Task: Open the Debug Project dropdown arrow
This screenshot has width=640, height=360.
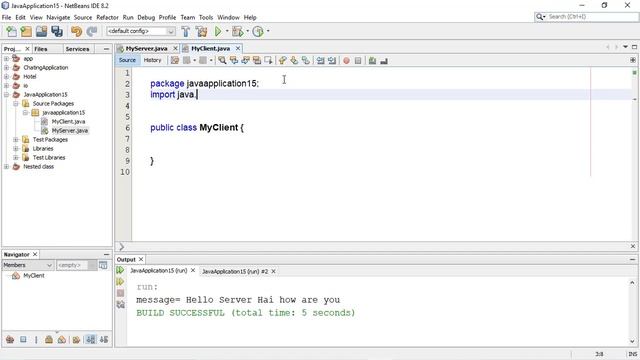Action: click(x=247, y=31)
